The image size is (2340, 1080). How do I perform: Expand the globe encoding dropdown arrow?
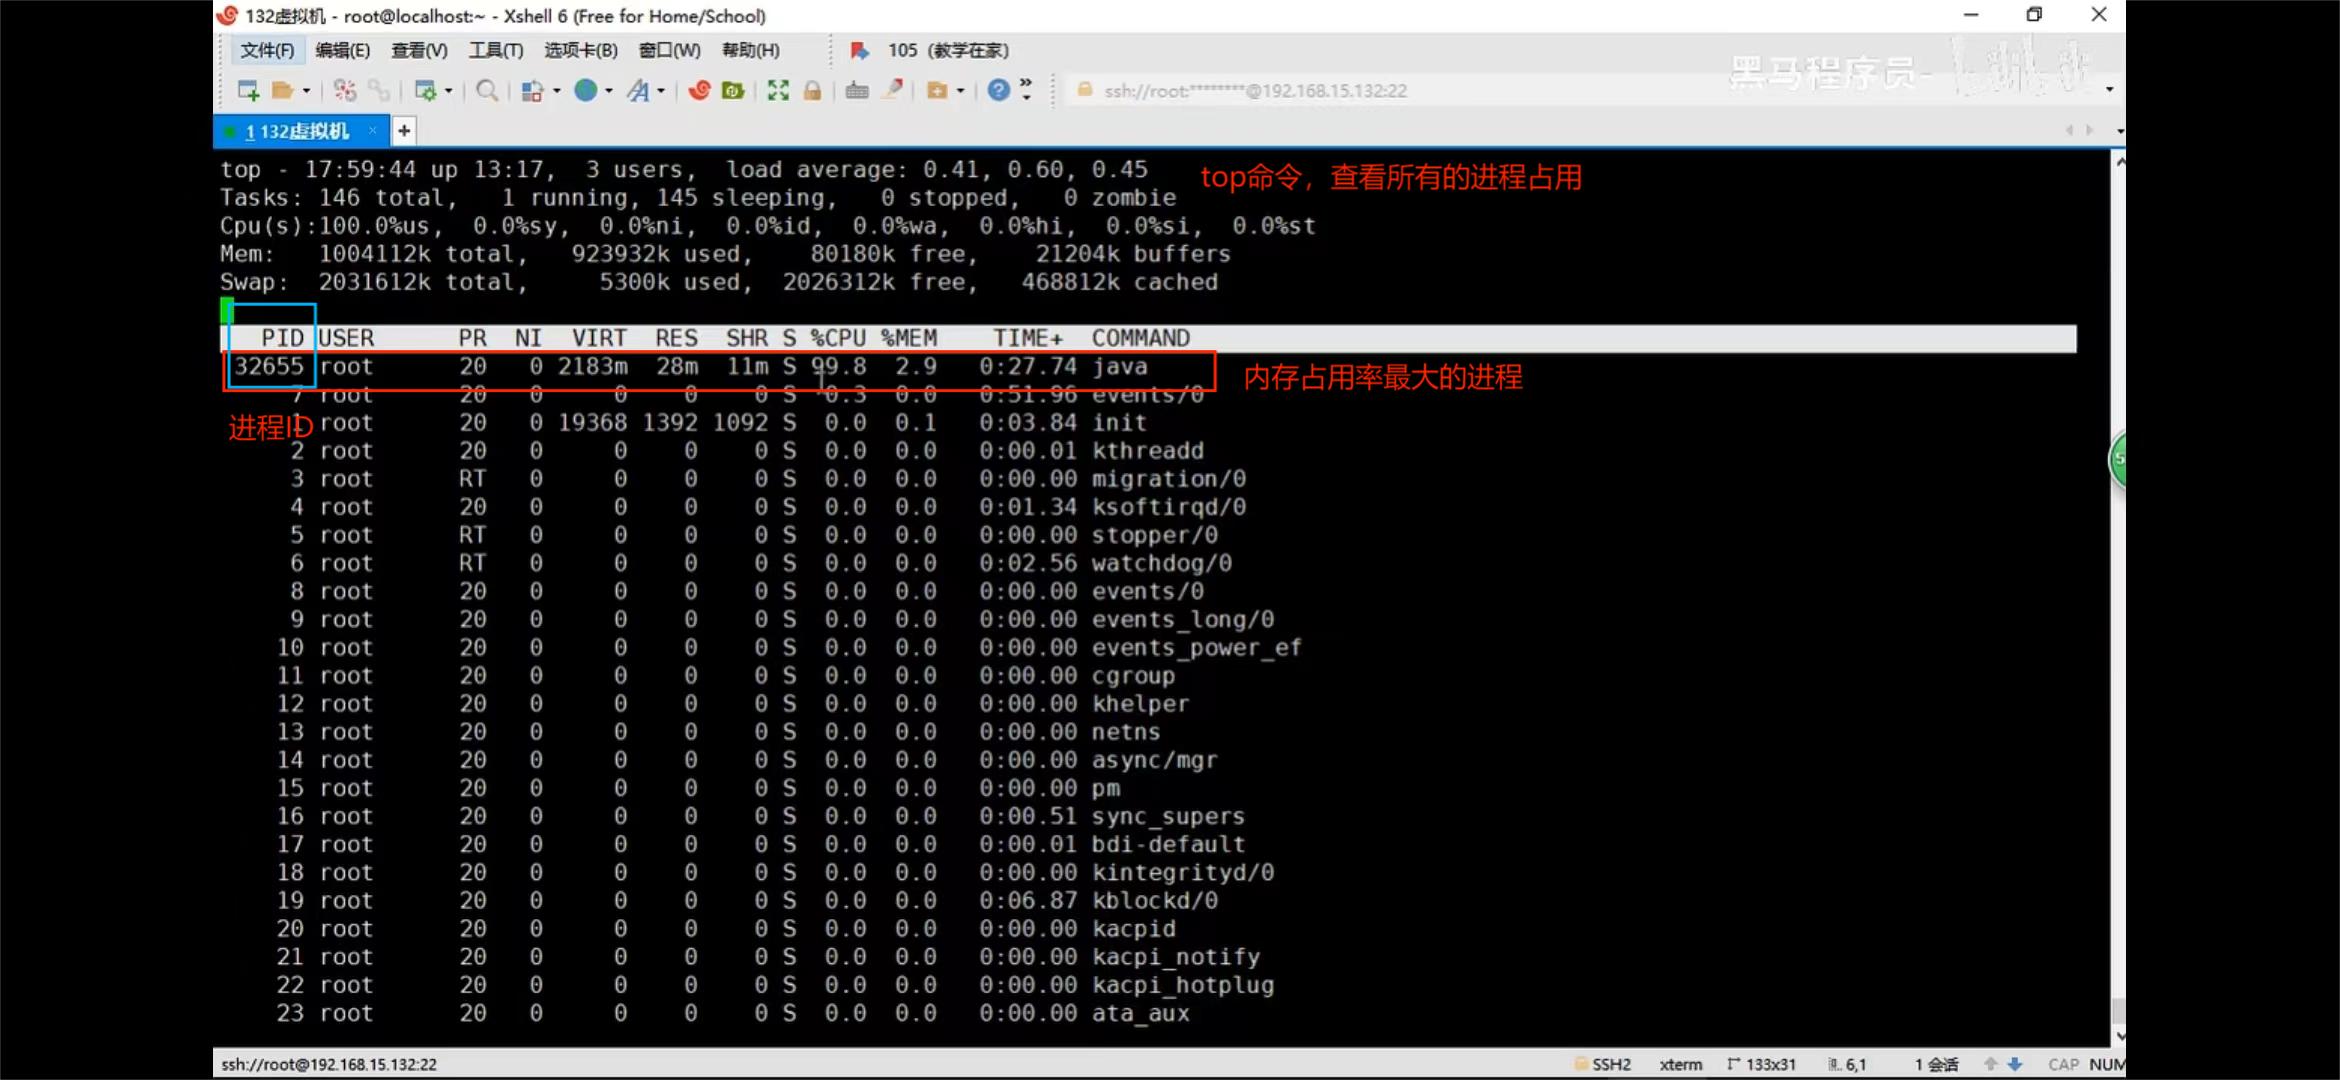tap(608, 91)
